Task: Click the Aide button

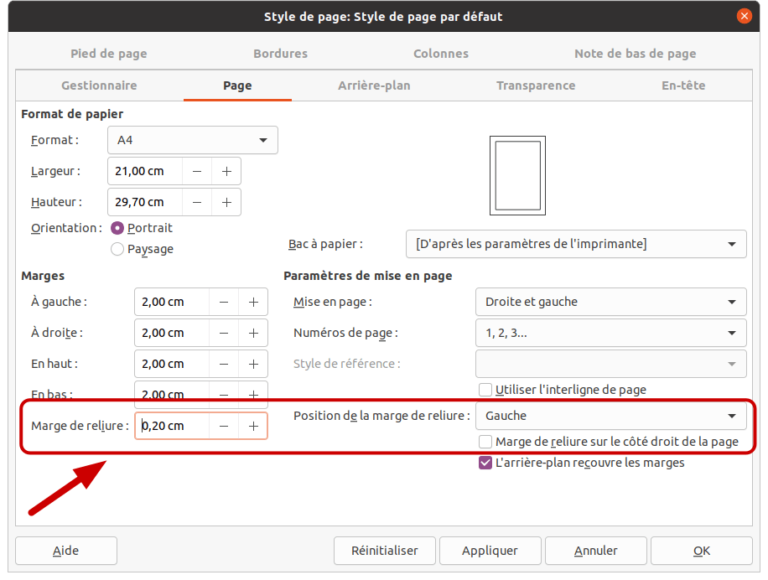Action: point(66,551)
